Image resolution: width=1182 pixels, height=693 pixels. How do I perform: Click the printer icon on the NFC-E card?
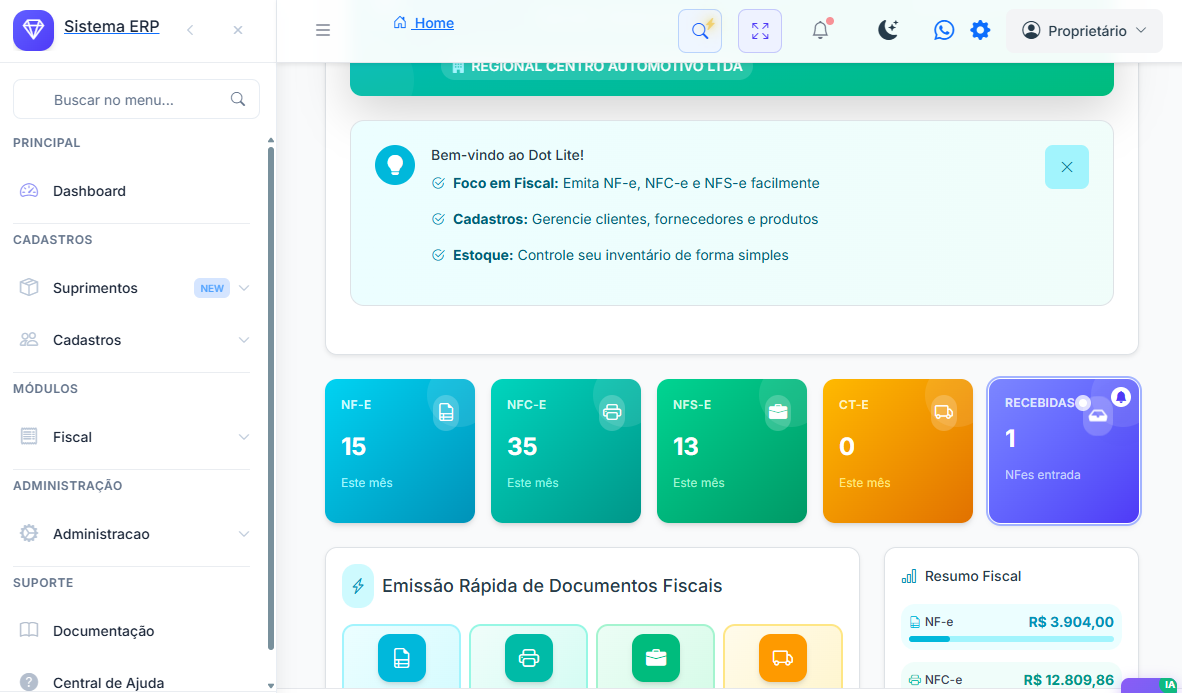pyautogui.click(x=612, y=411)
